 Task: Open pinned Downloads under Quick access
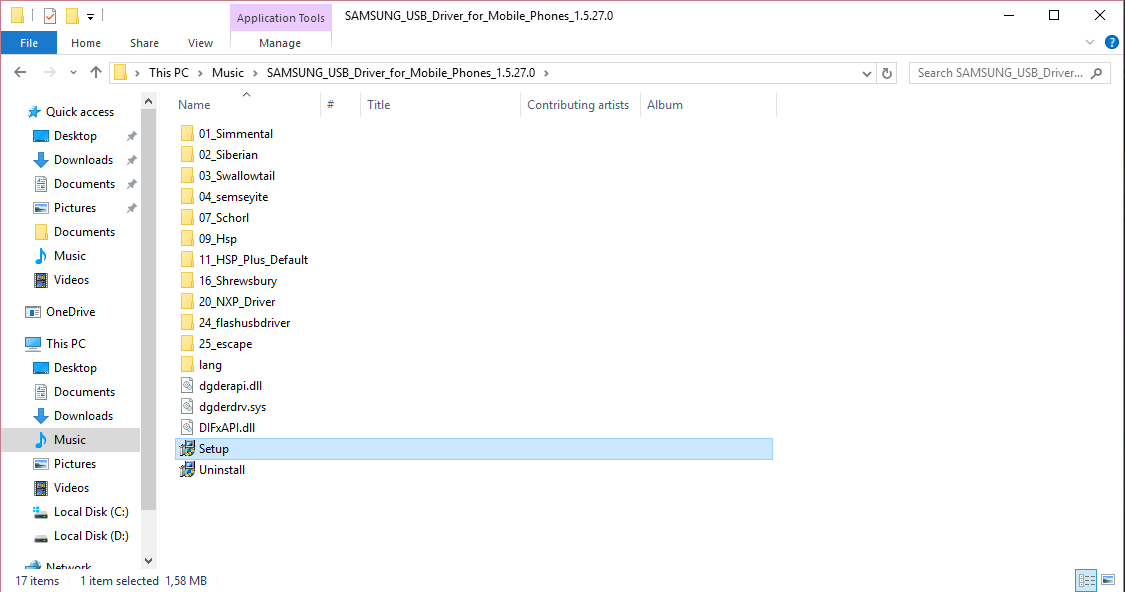83,160
